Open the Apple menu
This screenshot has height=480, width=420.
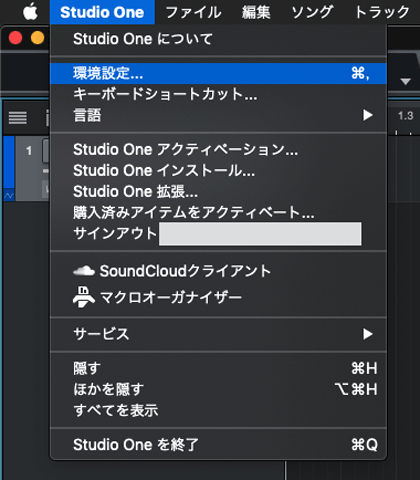pyautogui.click(x=30, y=12)
